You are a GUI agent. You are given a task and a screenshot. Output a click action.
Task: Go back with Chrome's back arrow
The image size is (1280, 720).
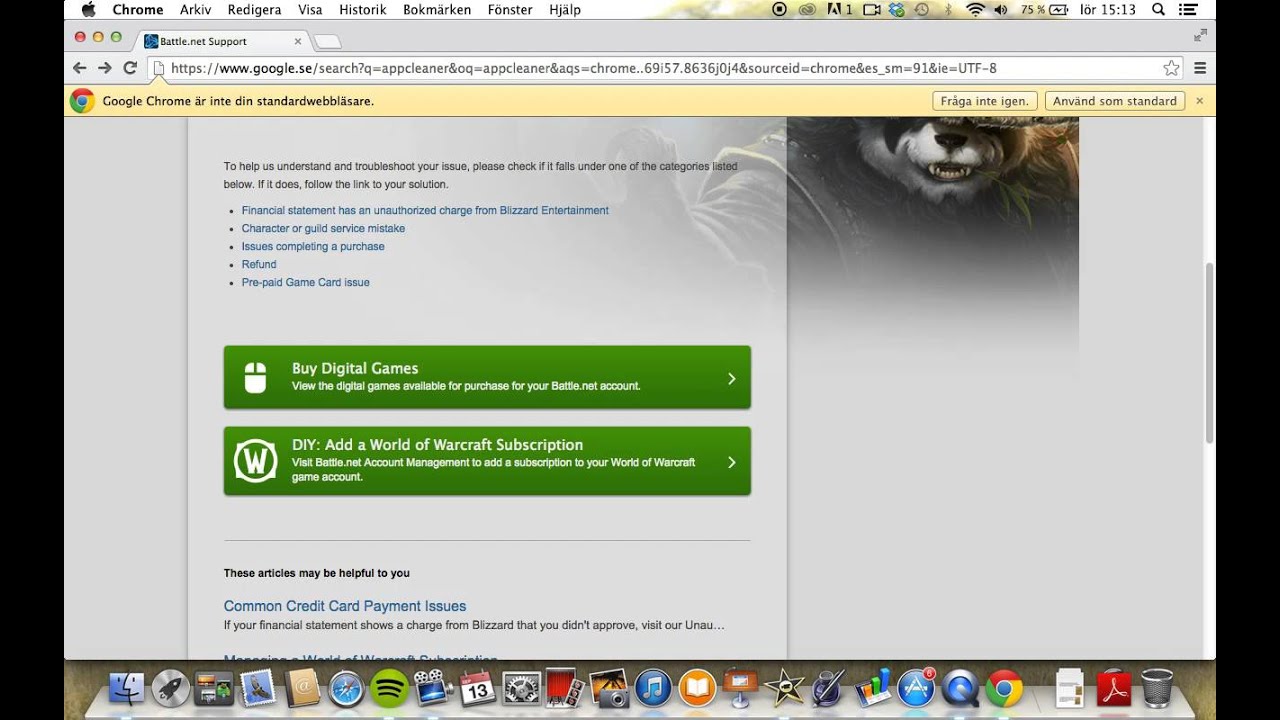(x=80, y=68)
